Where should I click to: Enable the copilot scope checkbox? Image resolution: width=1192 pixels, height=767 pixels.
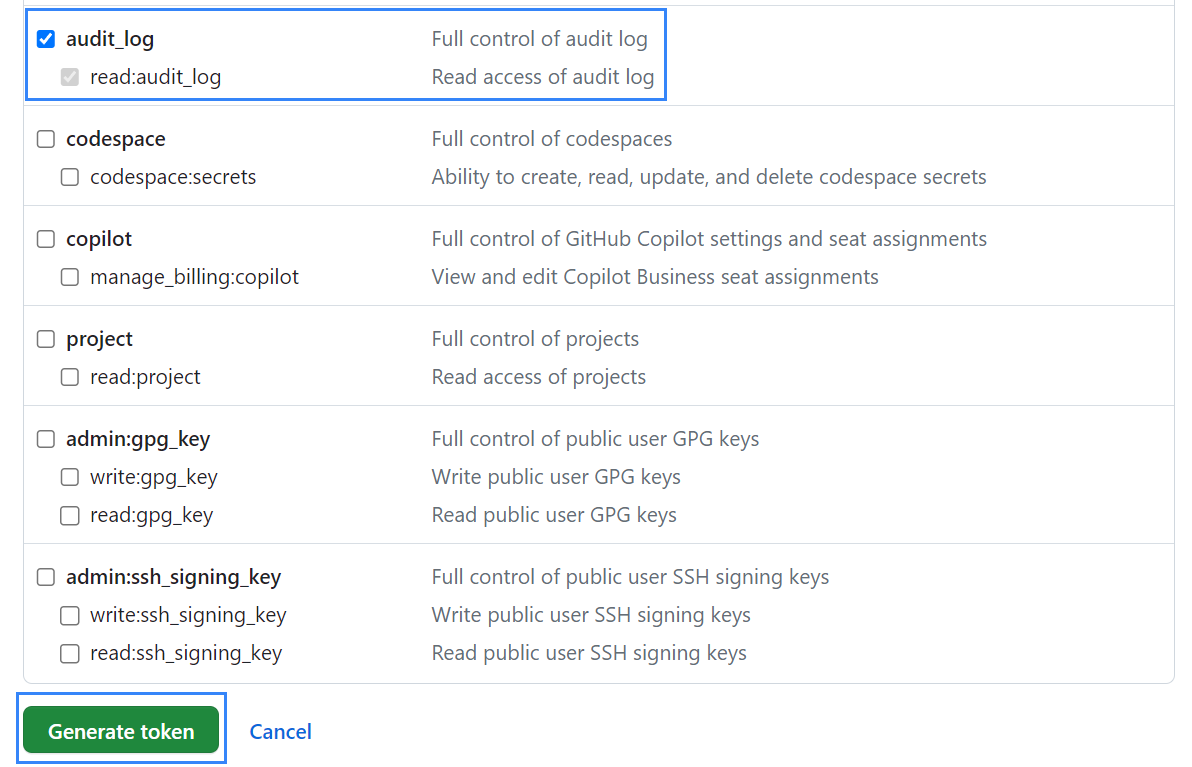coord(46,240)
